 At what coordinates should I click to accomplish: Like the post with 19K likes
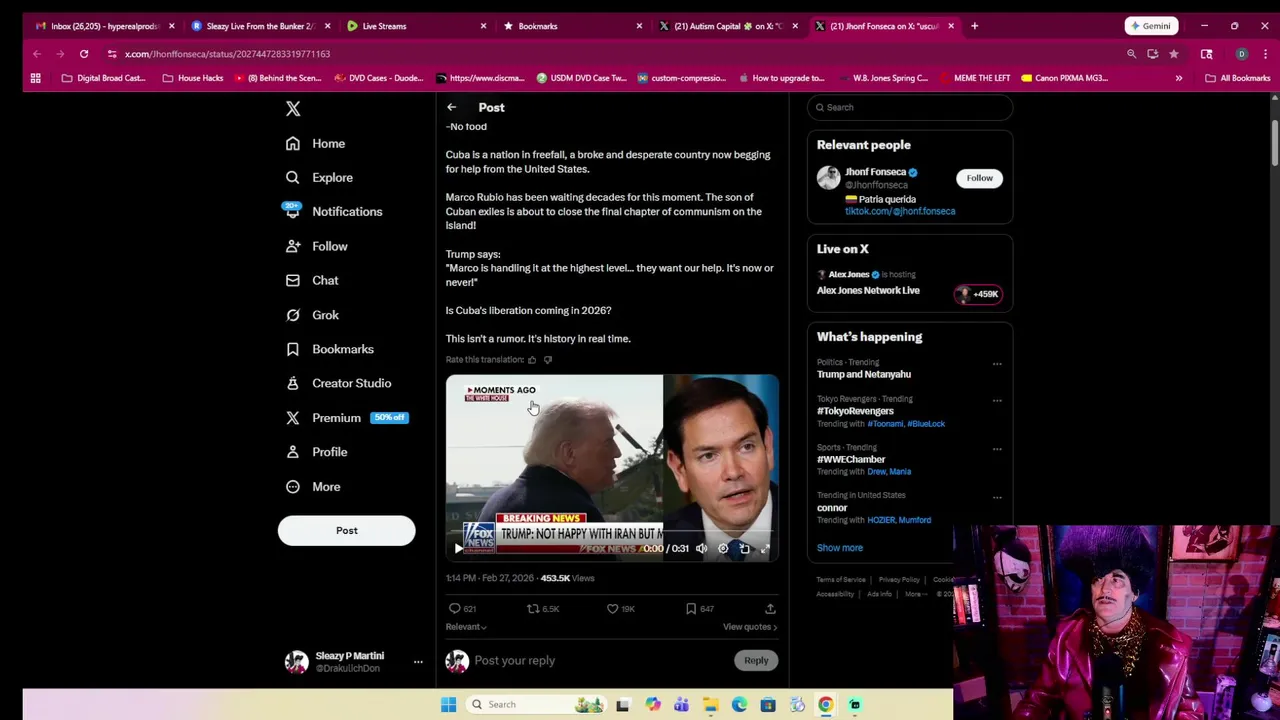(621, 608)
